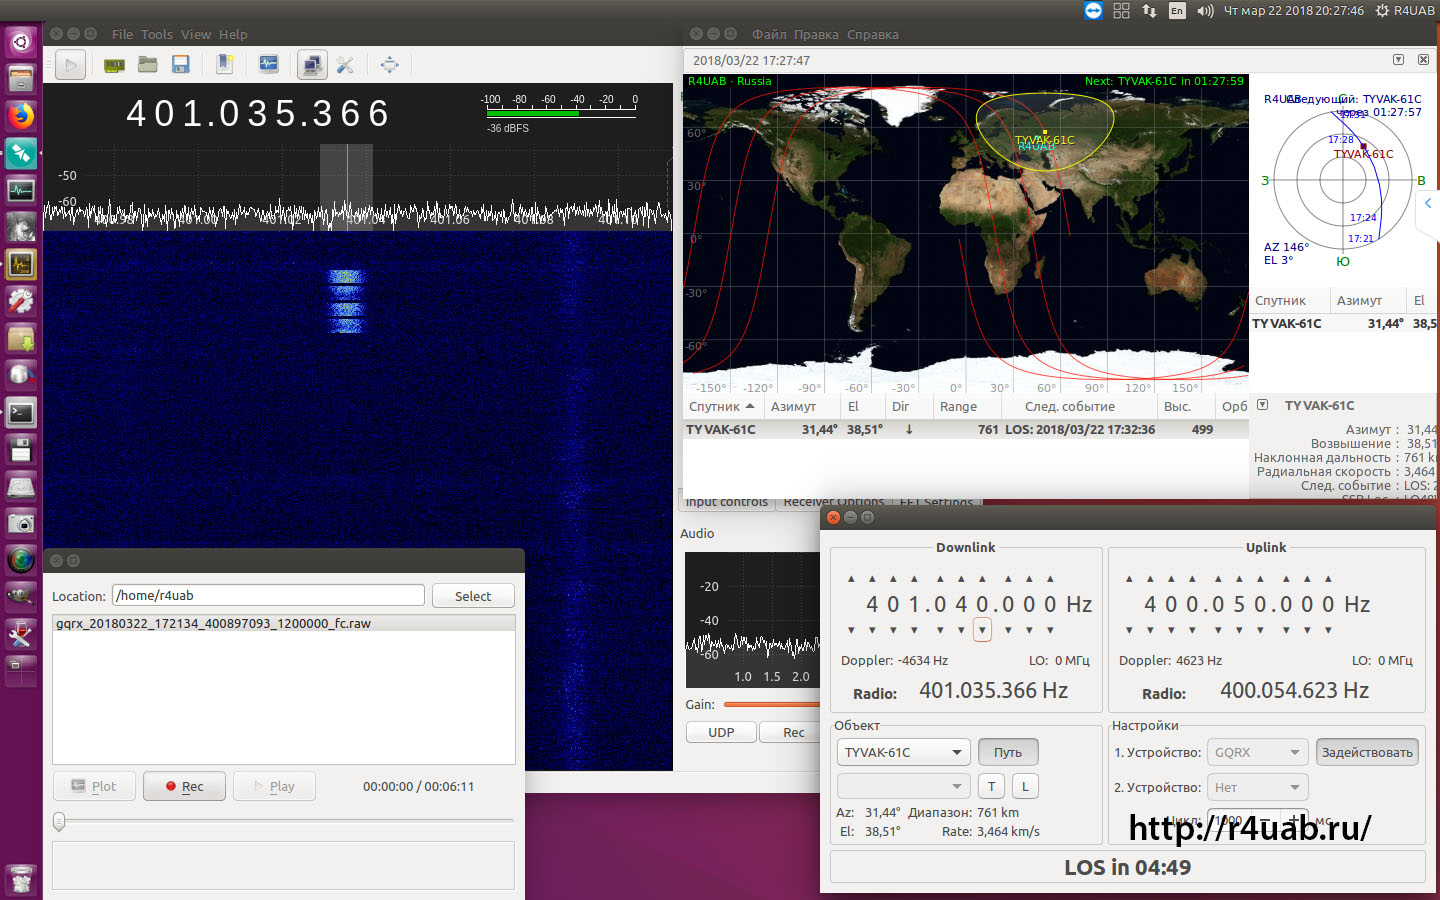The height and width of the screenshot is (900, 1440).
Task: Load settings with Gqrx folder icon
Action: coord(148,65)
